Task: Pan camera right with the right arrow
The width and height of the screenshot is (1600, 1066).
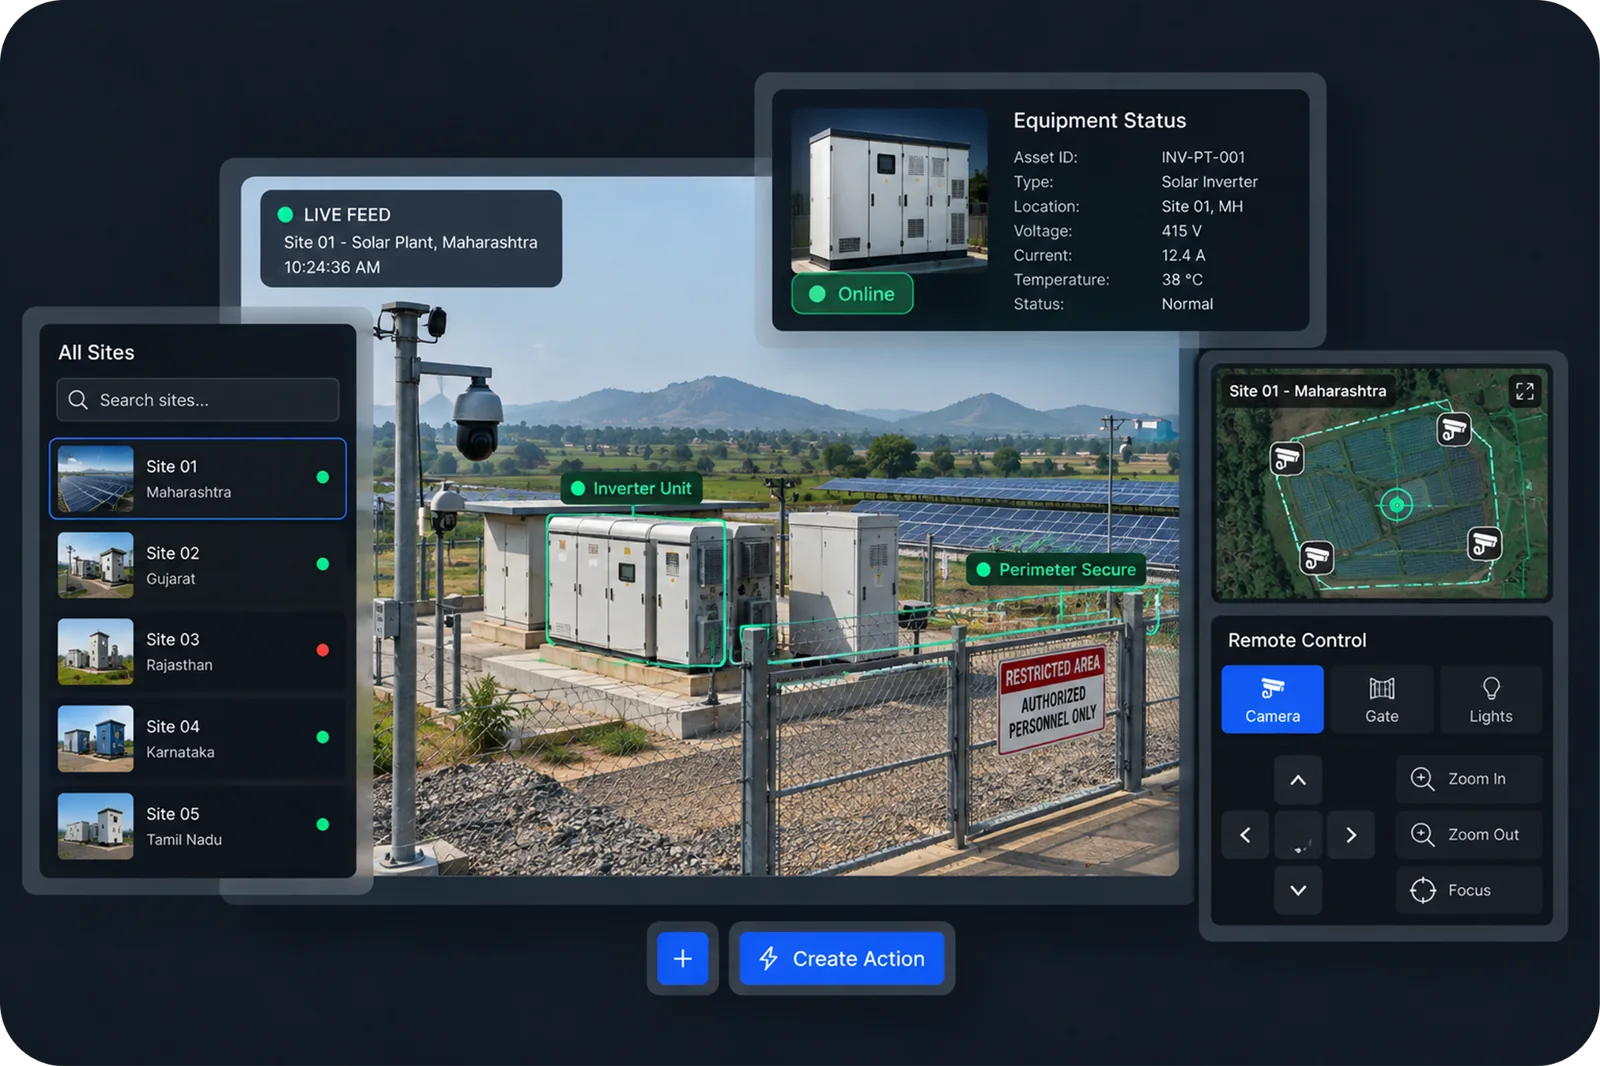Action: point(1351,835)
